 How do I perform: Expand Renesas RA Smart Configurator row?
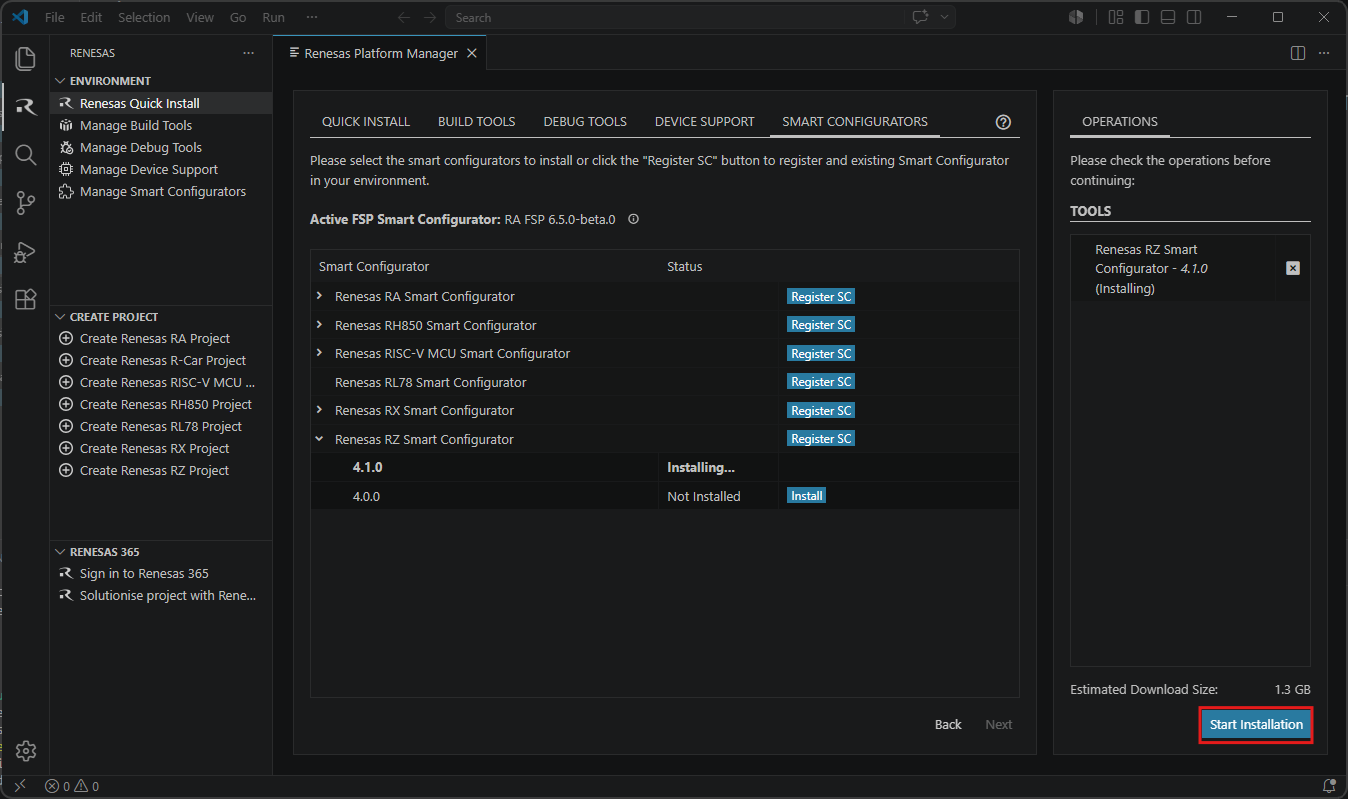point(320,296)
